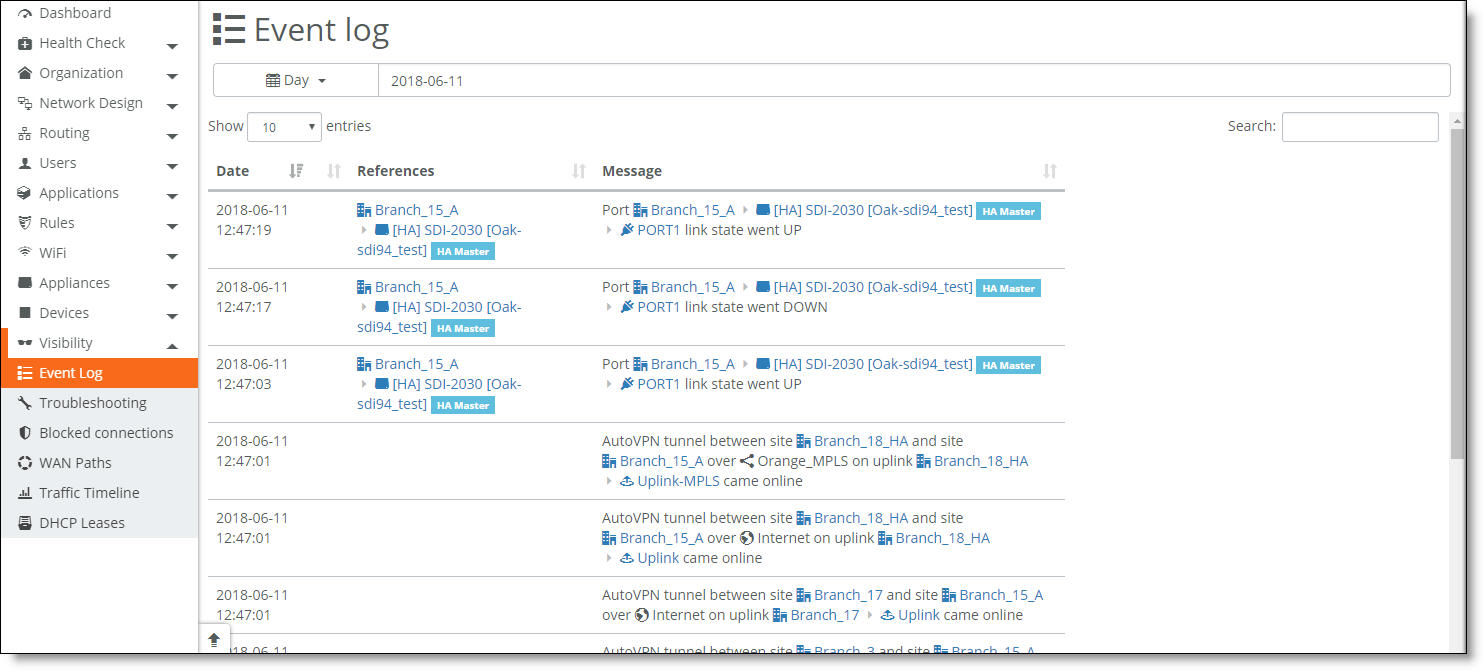Click the Visibility glasses icon

tap(25, 343)
